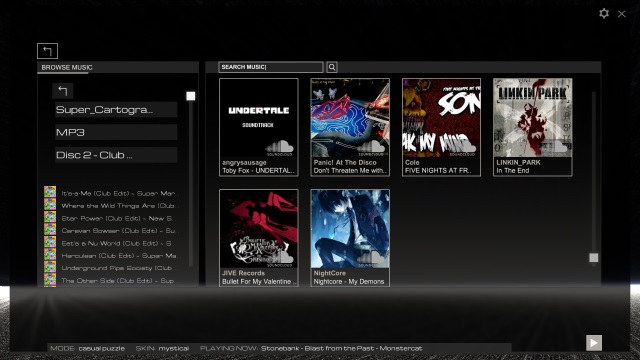The height and width of the screenshot is (360, 640).
Task: Click 'JIVE Records' uploader name
Action: (x=243, y=273)
